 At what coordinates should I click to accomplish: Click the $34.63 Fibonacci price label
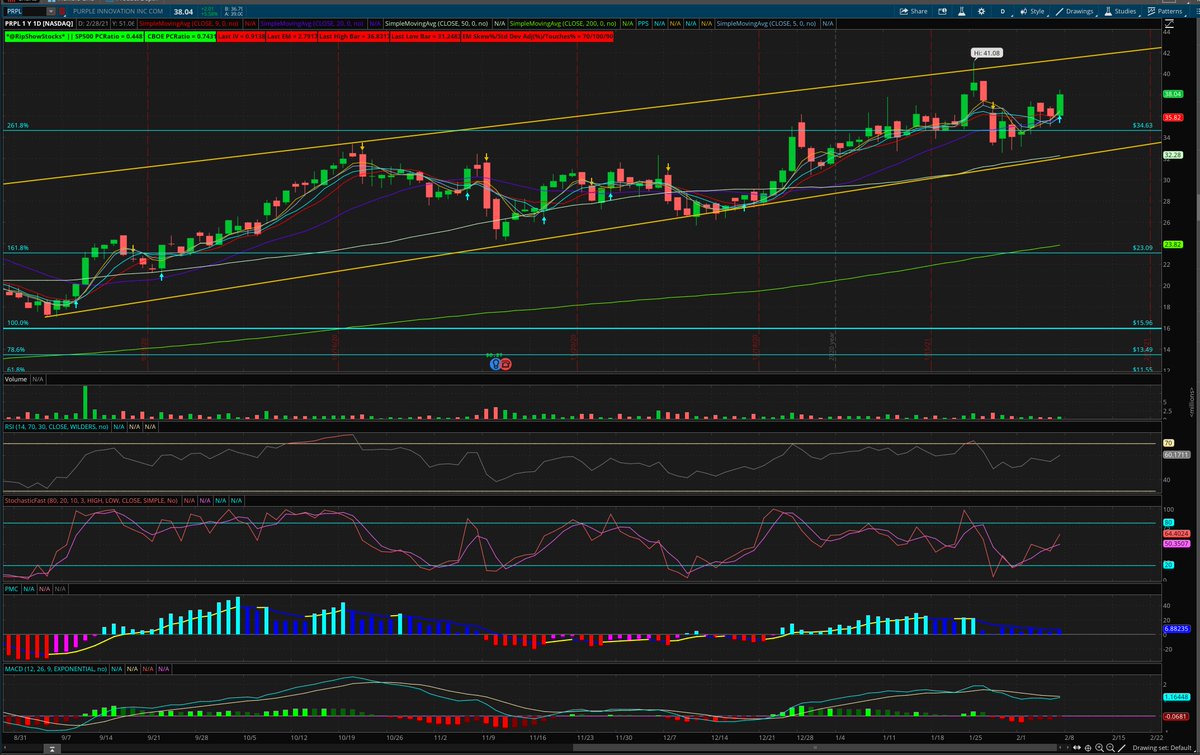[x=1144, y=126]
